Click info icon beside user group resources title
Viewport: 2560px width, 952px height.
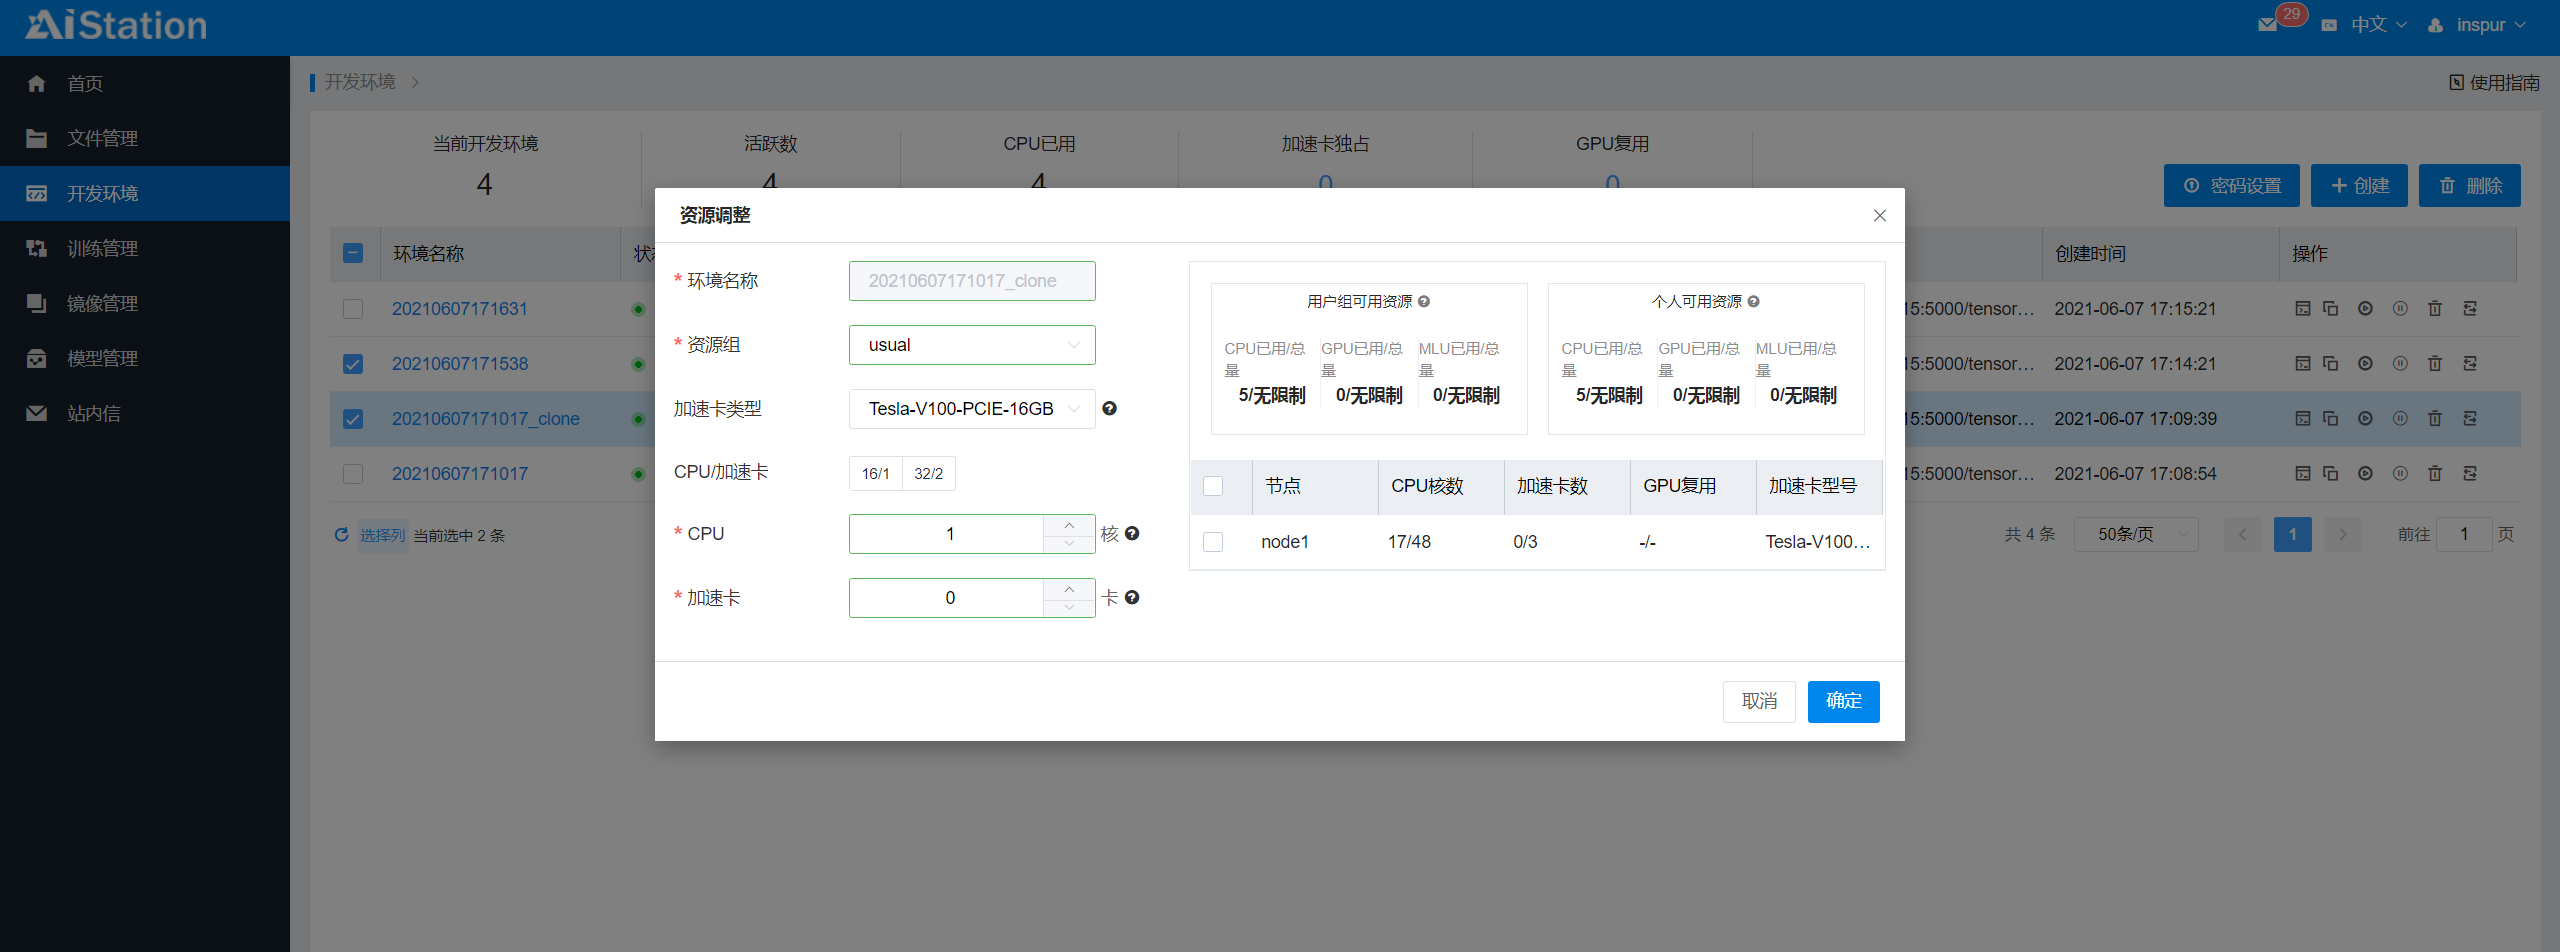coord(1424,302)
